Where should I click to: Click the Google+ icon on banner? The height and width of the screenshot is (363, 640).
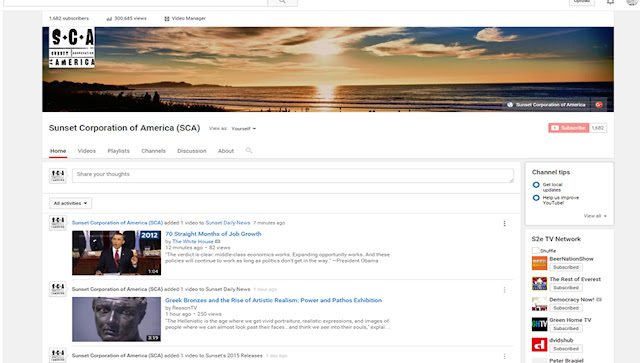pyautogui.click(x=599, y=105)
